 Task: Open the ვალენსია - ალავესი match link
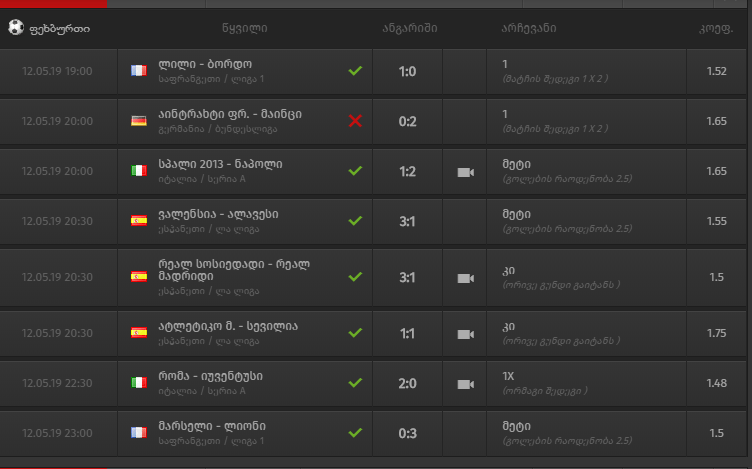coord(218,214)
